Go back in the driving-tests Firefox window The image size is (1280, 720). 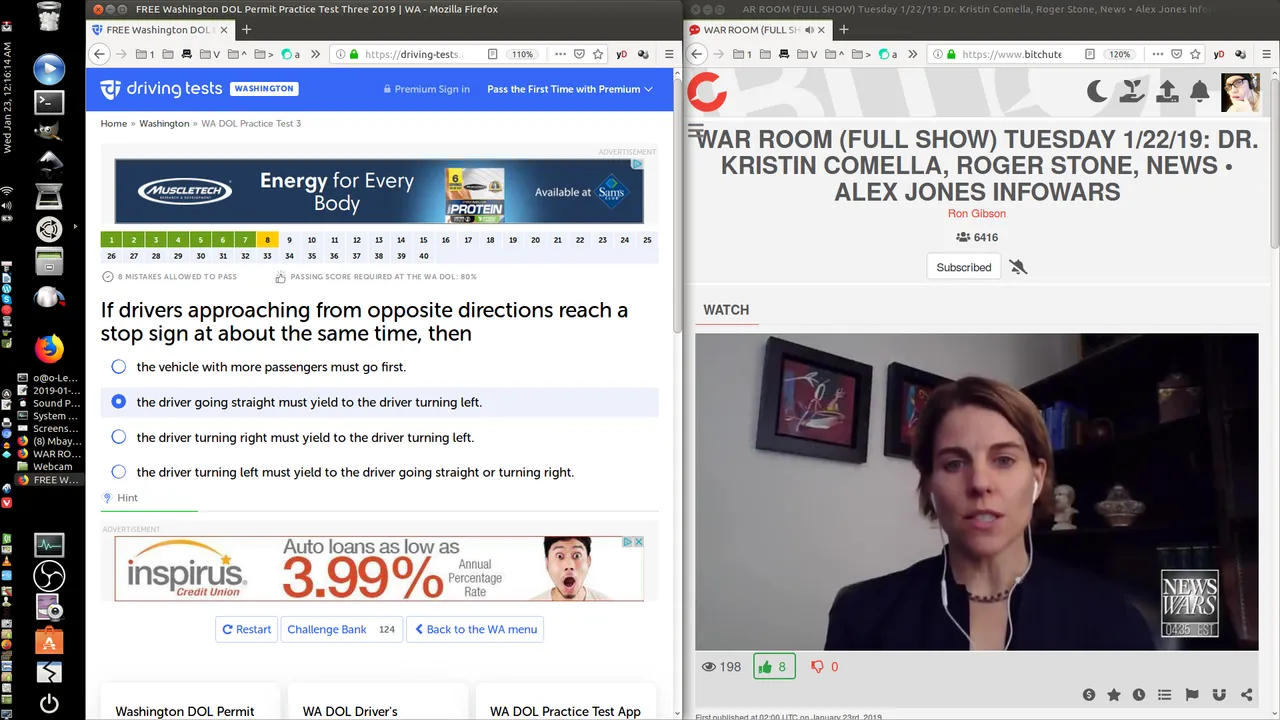(x=99, y=54)
